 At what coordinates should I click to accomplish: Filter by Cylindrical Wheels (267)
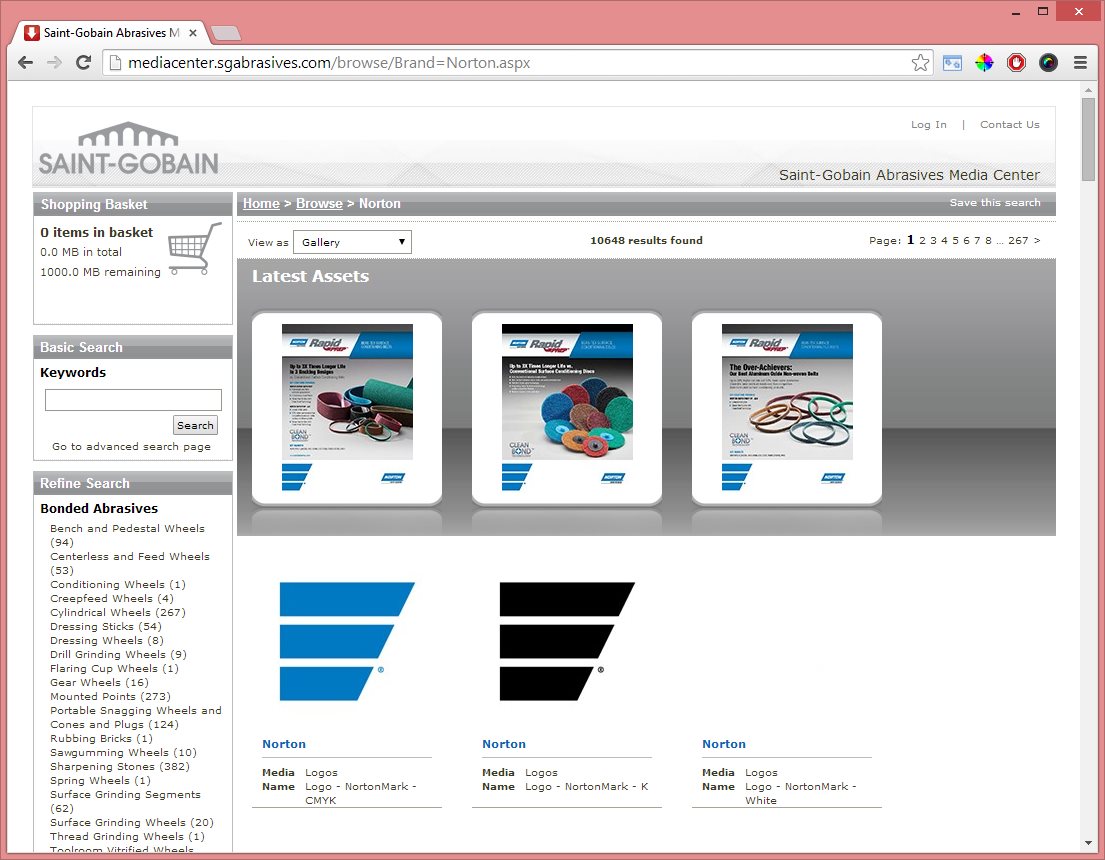point(118,613)
